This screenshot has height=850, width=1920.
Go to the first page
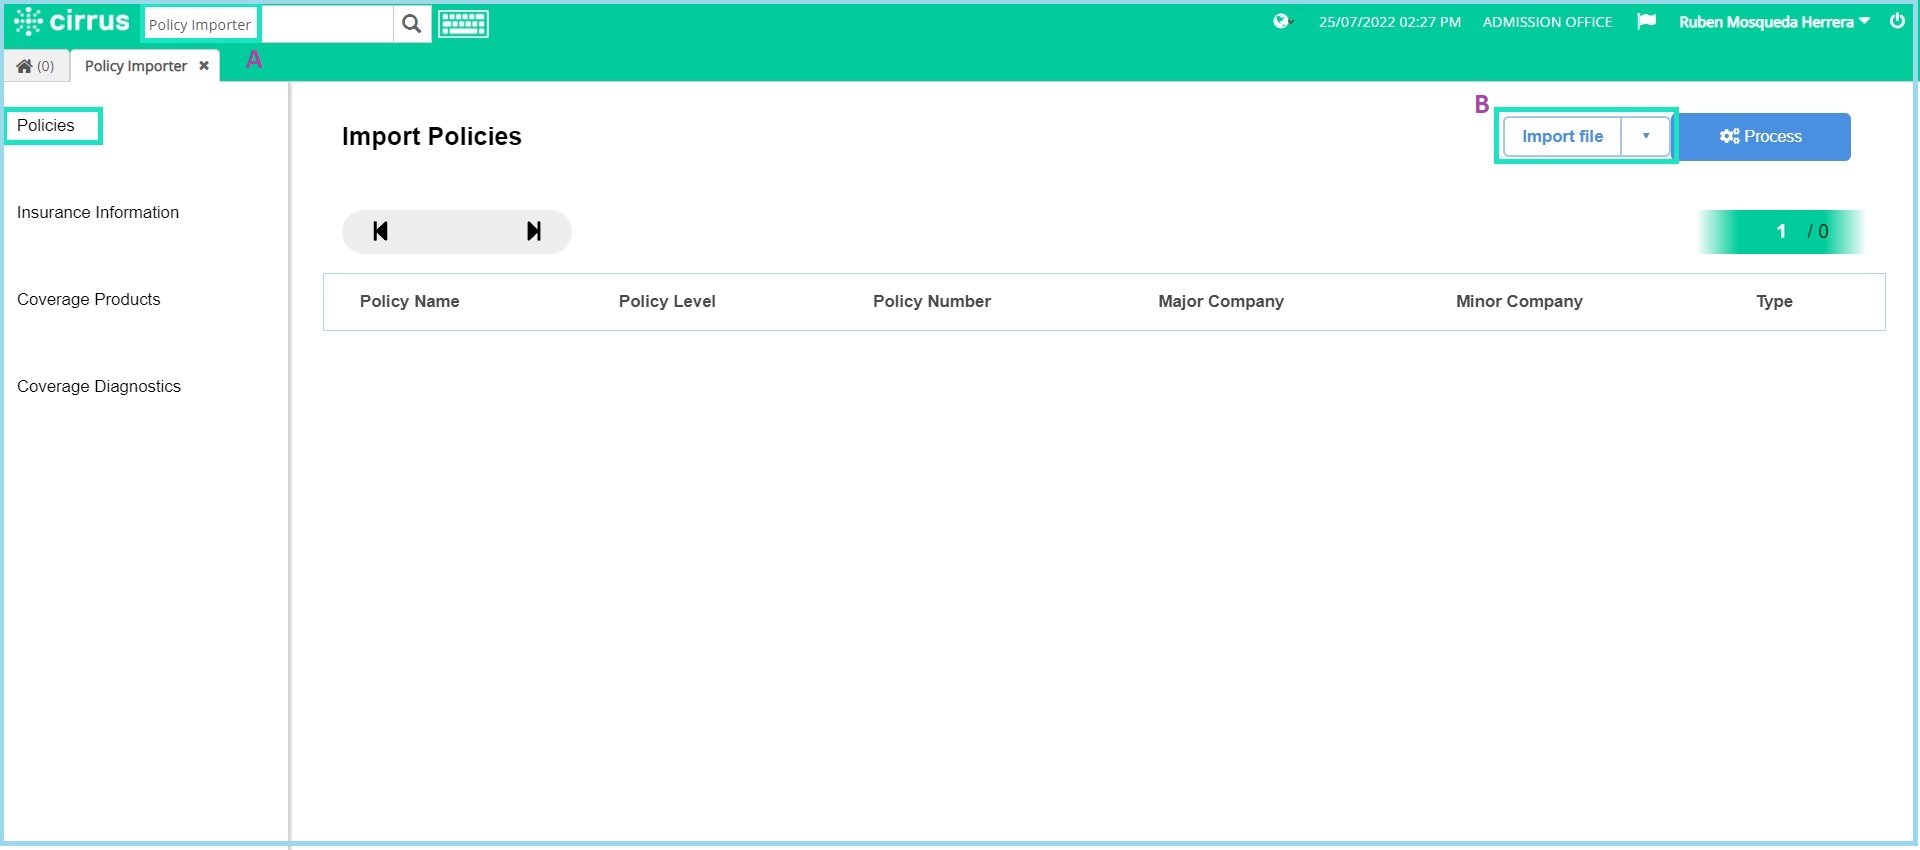(x=380, y=231)
